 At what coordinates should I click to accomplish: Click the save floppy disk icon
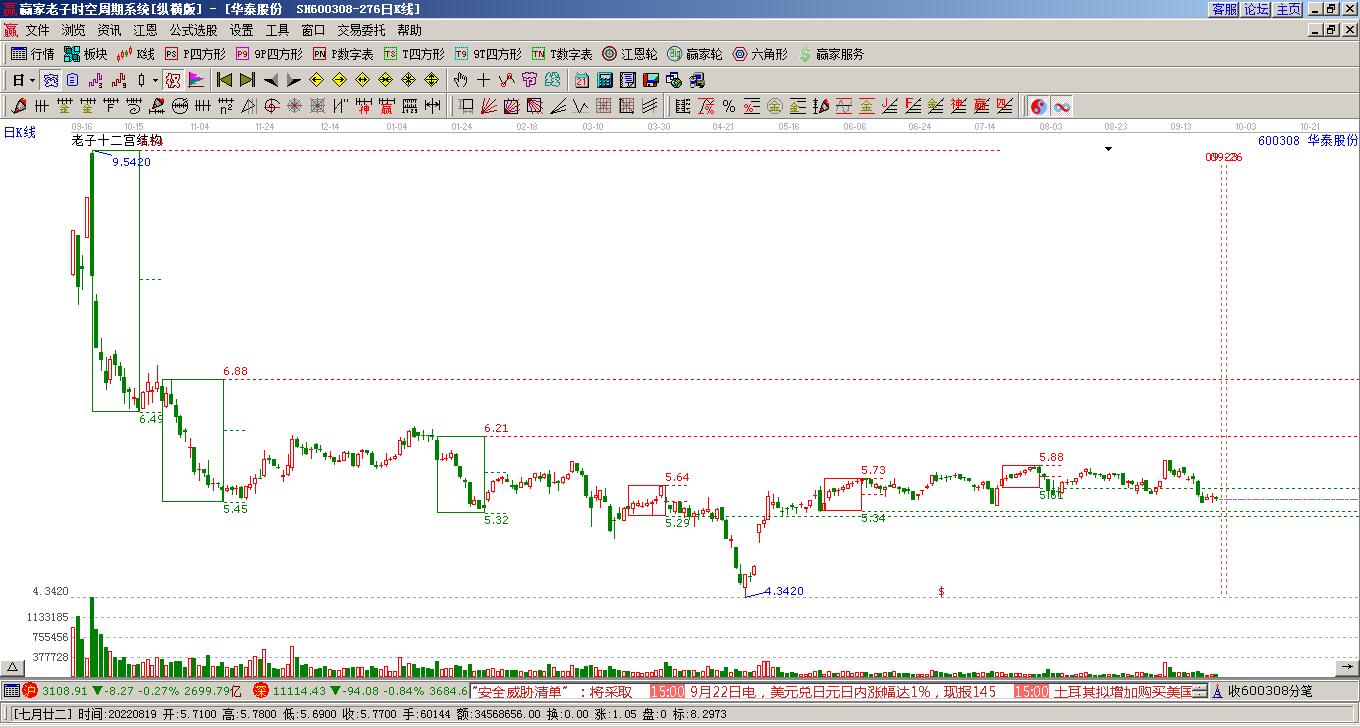(651, 80)
